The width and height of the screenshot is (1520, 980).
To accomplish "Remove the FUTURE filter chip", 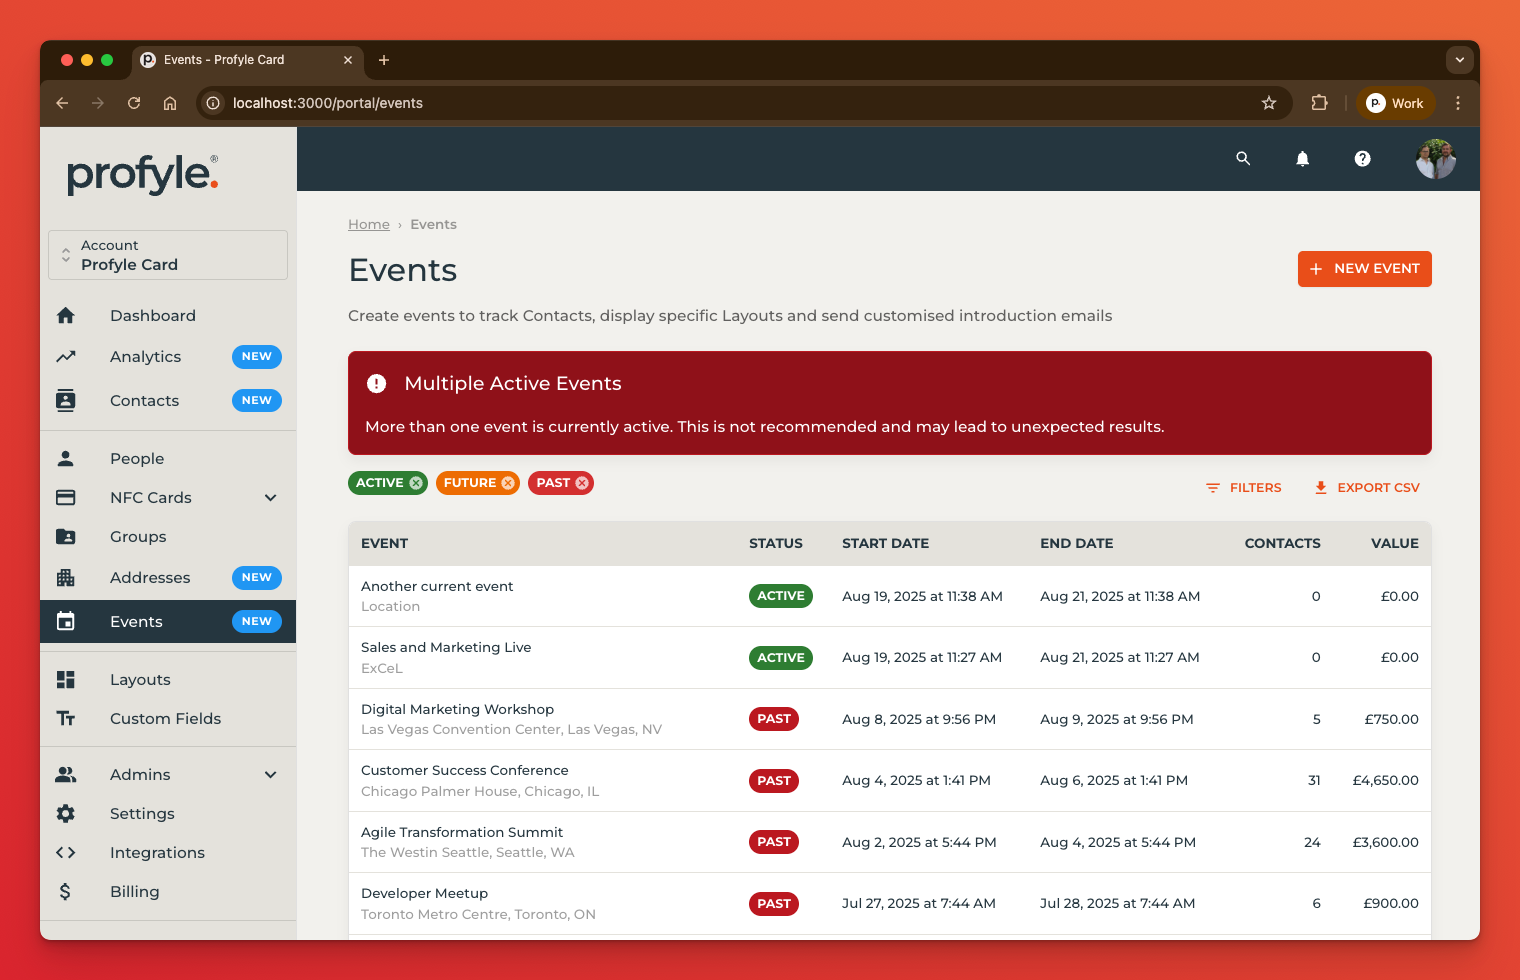I will click(508, 483).
